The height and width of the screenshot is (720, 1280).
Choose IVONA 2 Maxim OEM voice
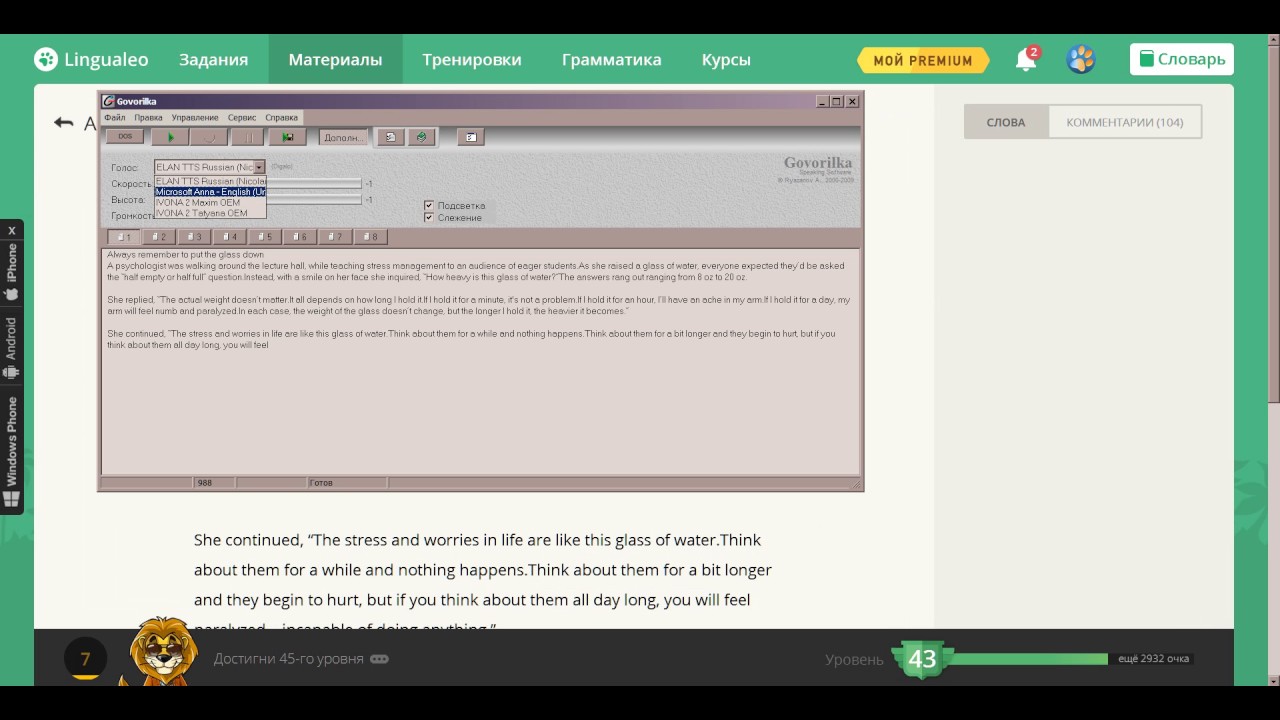tap(210, 202)
